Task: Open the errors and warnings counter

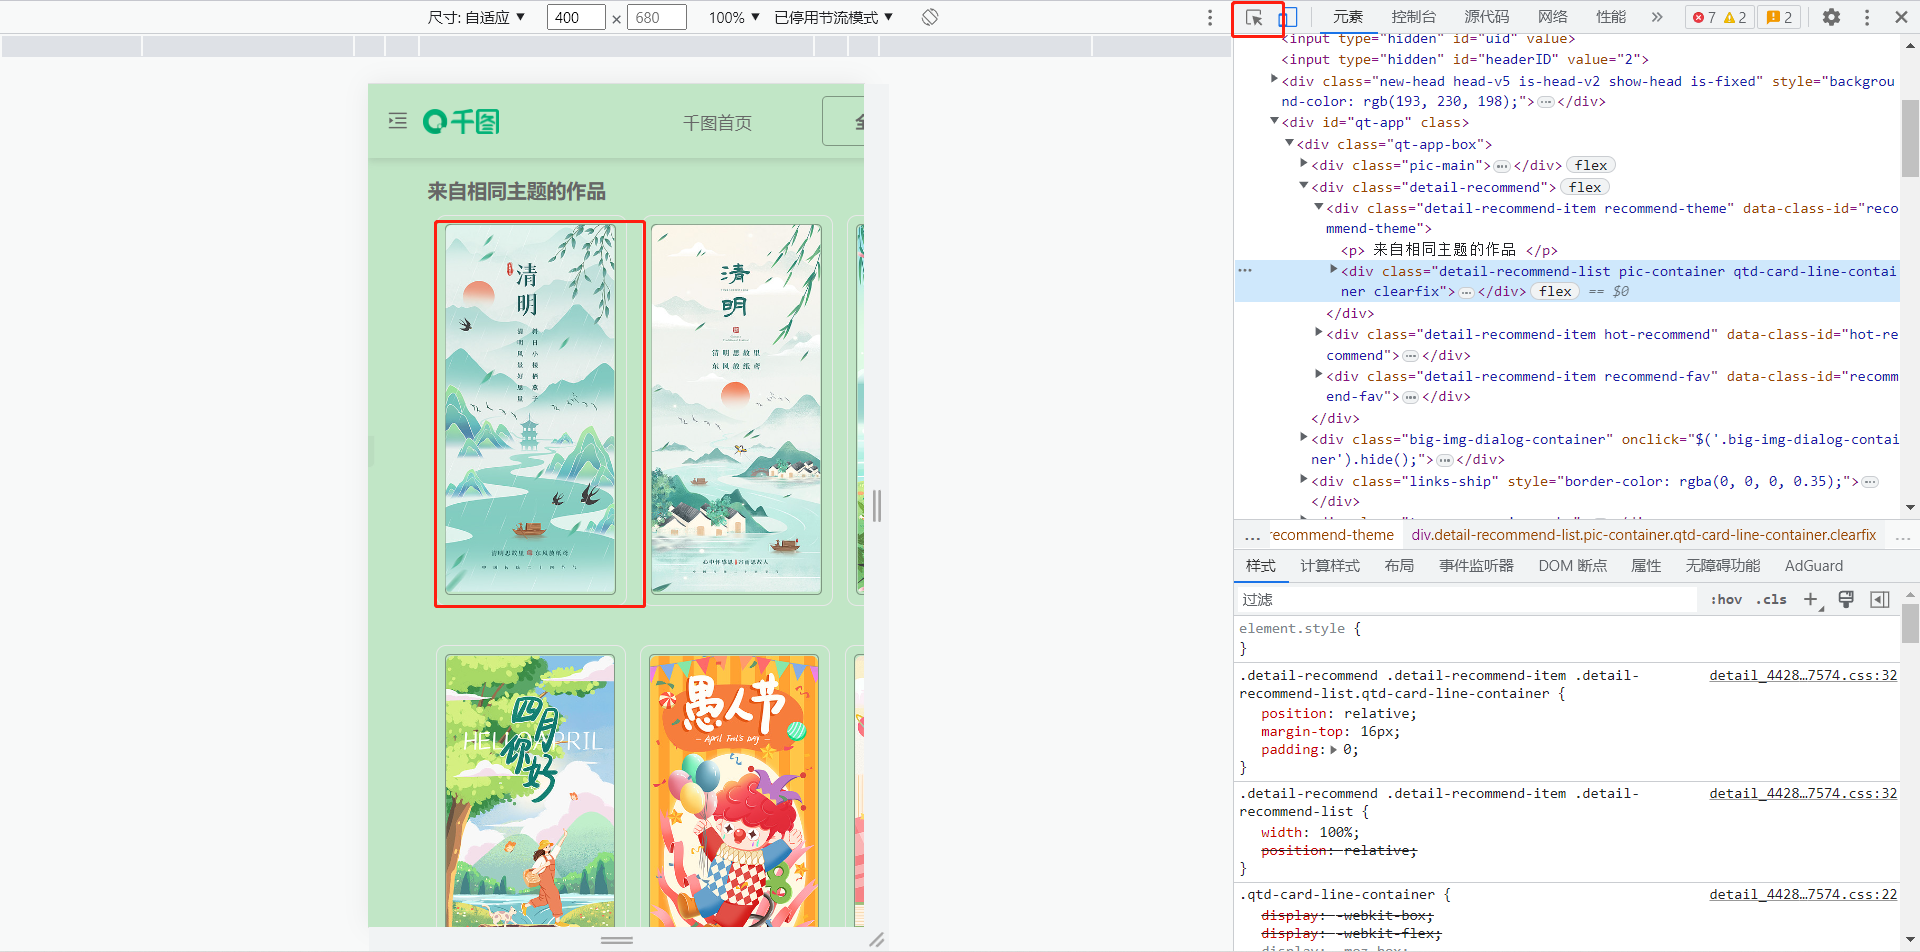Action: [x=1720, y=17]
